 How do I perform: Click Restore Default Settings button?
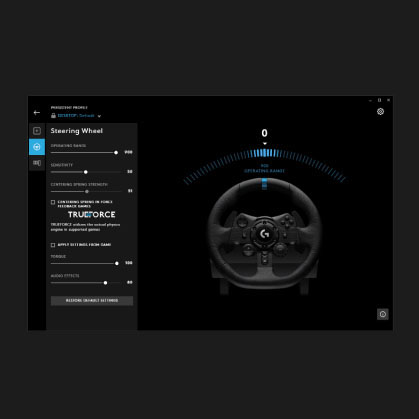[x=92, y=300]
